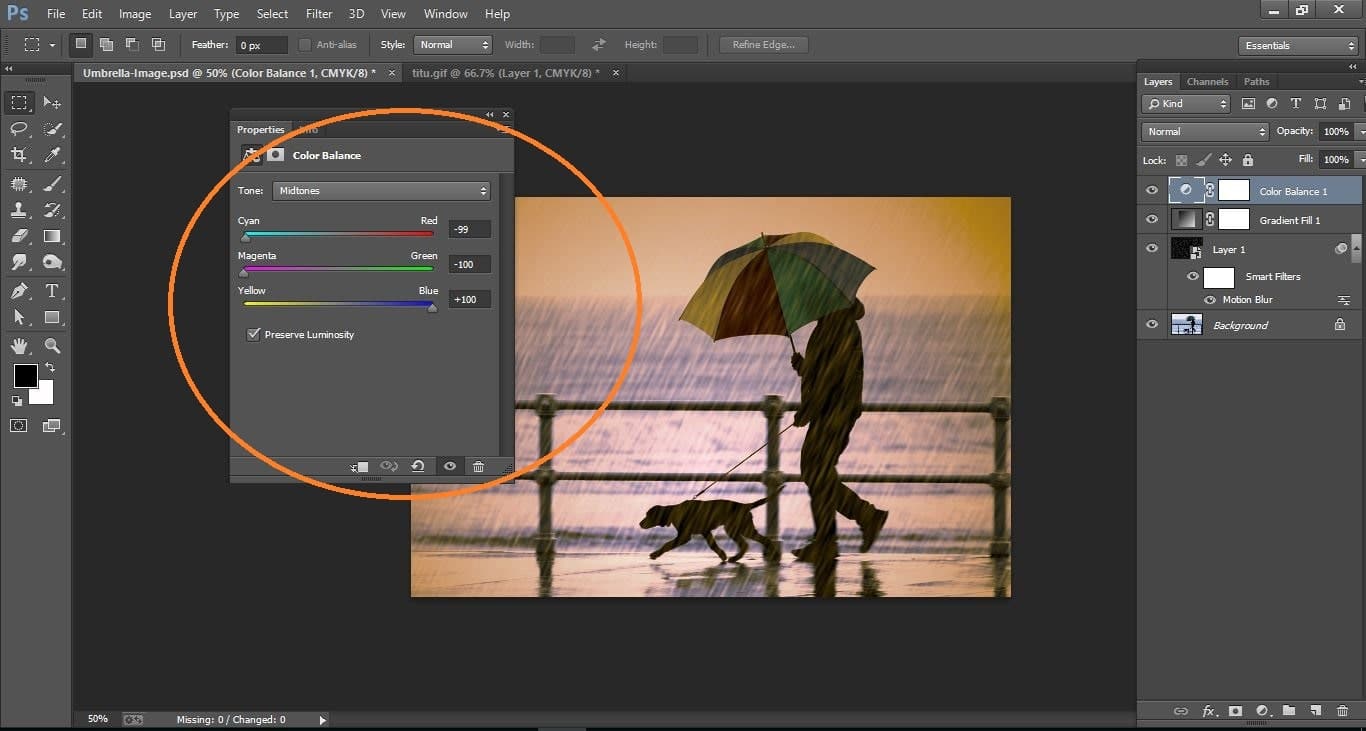Switch to the Channels tab
This screenshot has width=1366, height=731.
pos(1207,81)
